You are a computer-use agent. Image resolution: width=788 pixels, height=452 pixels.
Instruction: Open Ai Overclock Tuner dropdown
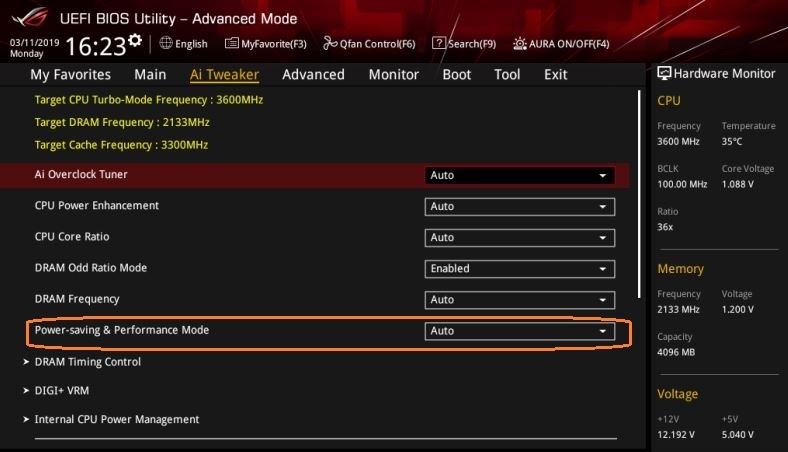coord(519,175)
